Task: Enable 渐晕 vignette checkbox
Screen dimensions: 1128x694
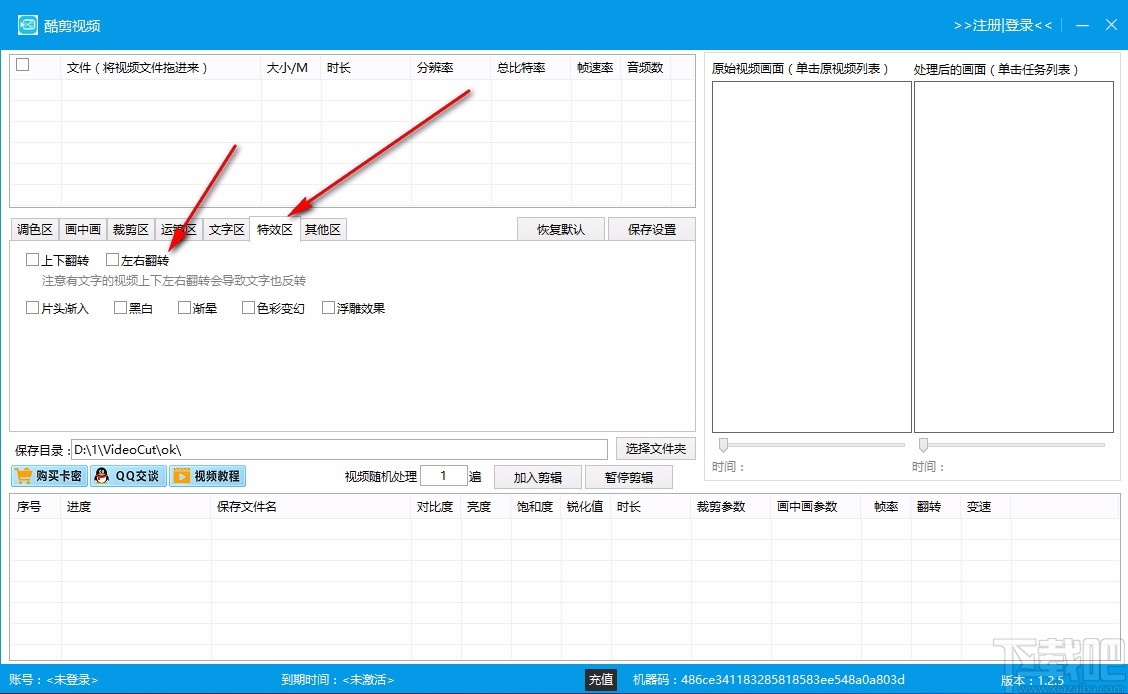Action: (x=184, y=308)
